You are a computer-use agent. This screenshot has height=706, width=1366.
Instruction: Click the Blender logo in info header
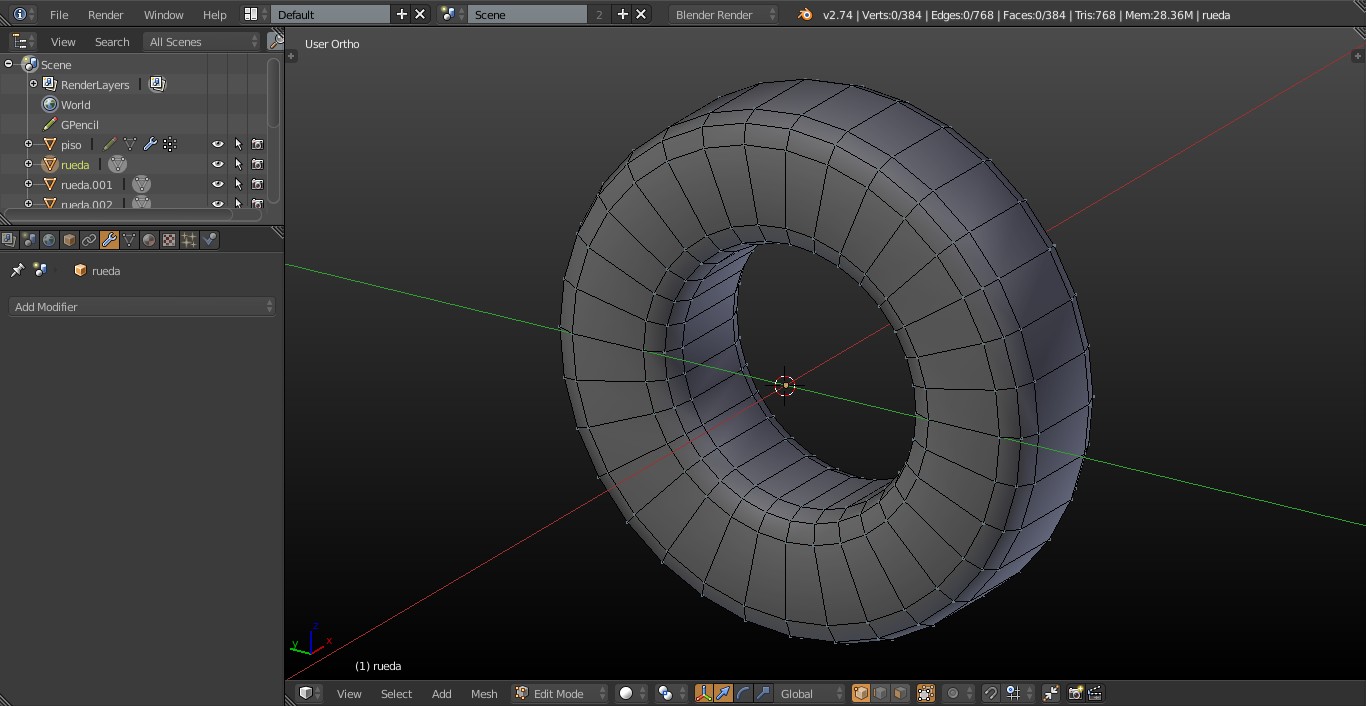(x=805, y=14)
